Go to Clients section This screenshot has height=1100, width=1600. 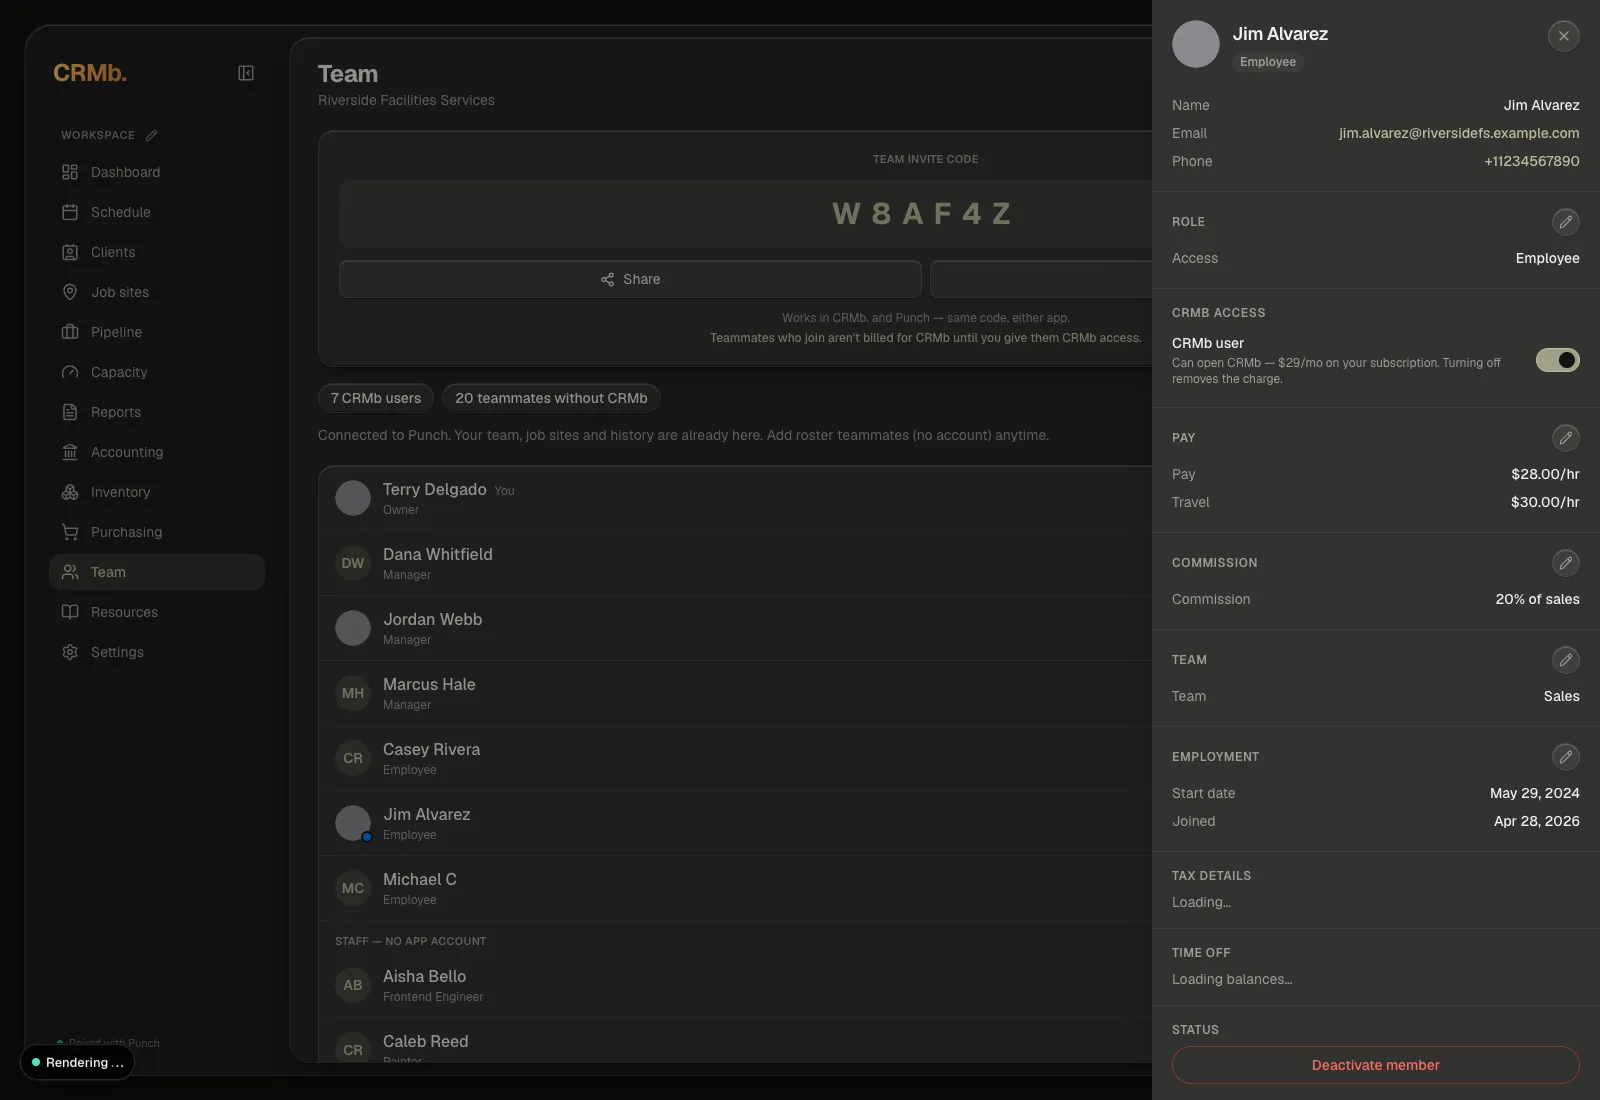(156, 252)
